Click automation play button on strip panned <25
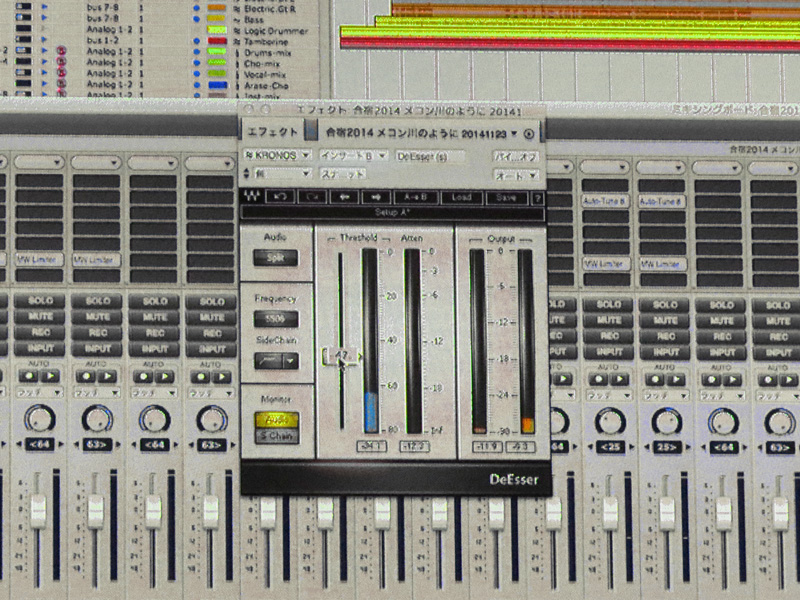Viewport: 800px width, 600px height. pos(619,380)
